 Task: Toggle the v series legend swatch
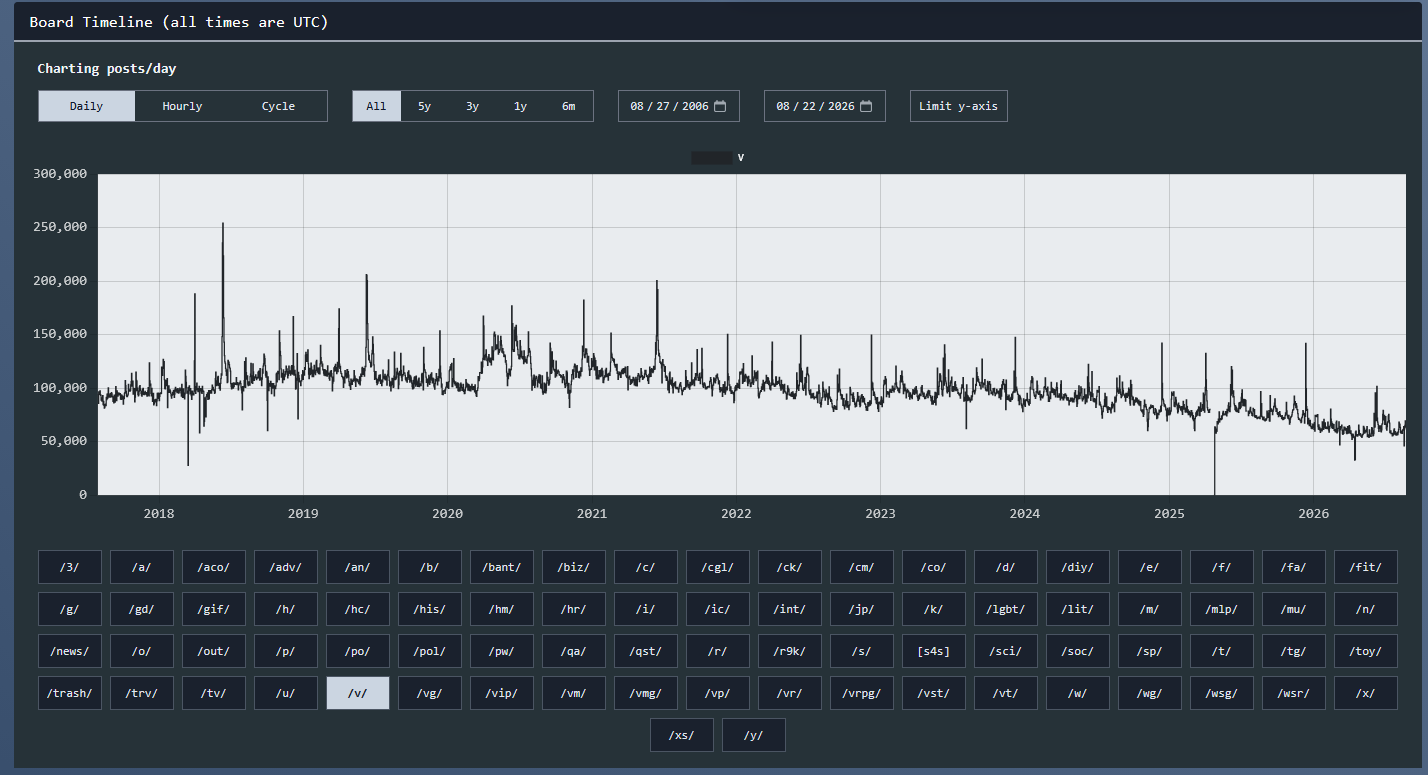click(711, 157)
